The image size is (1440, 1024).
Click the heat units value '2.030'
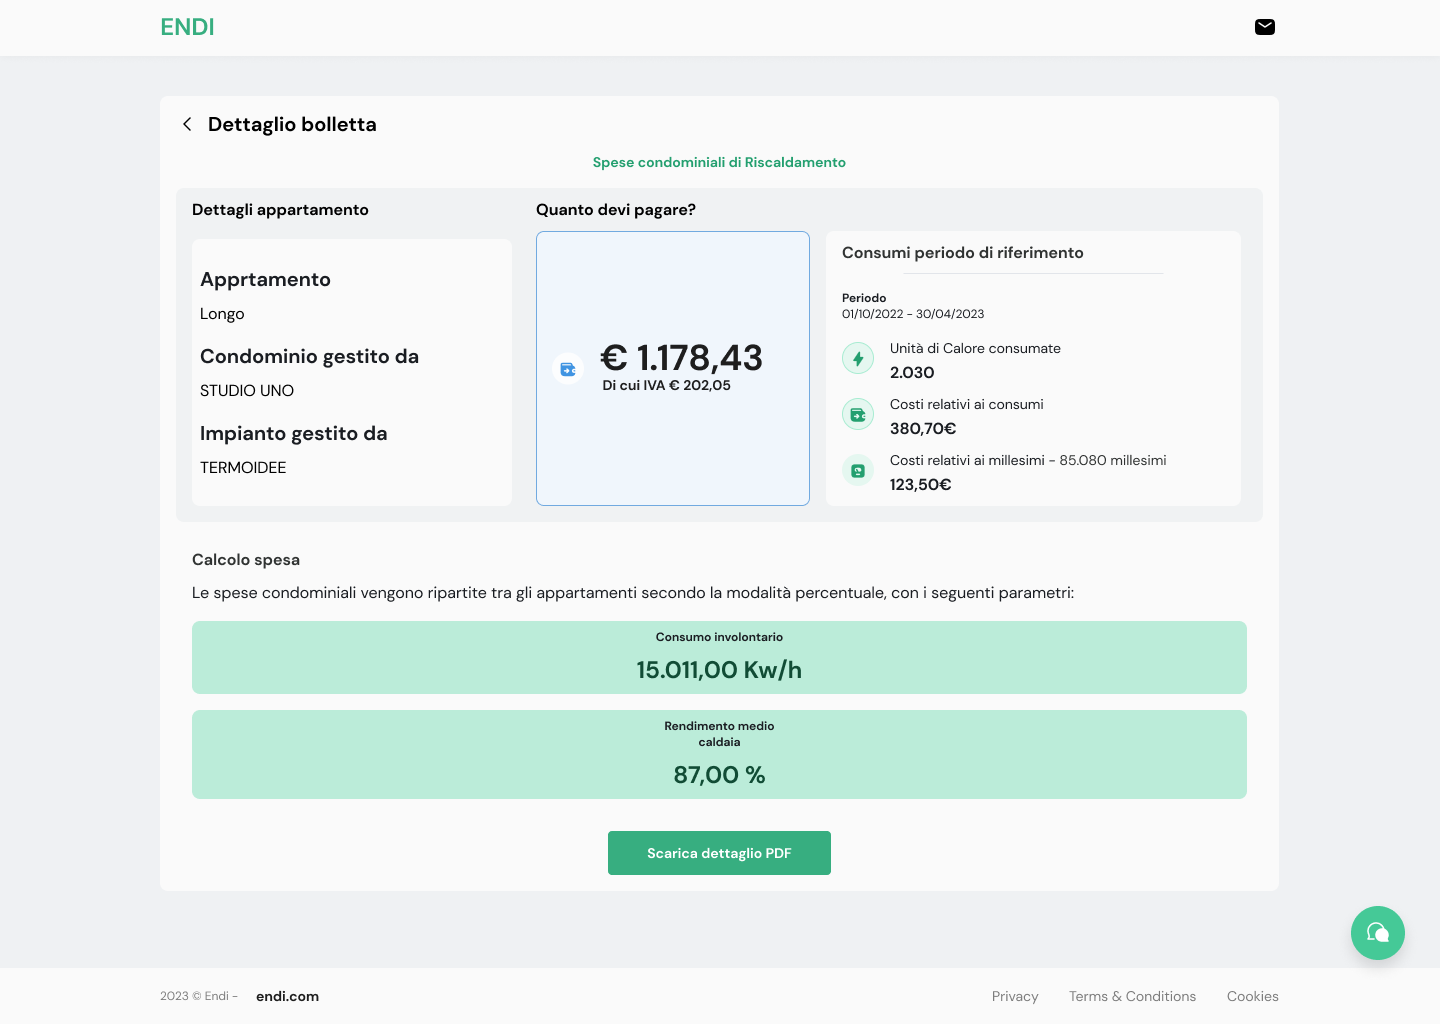912,372
